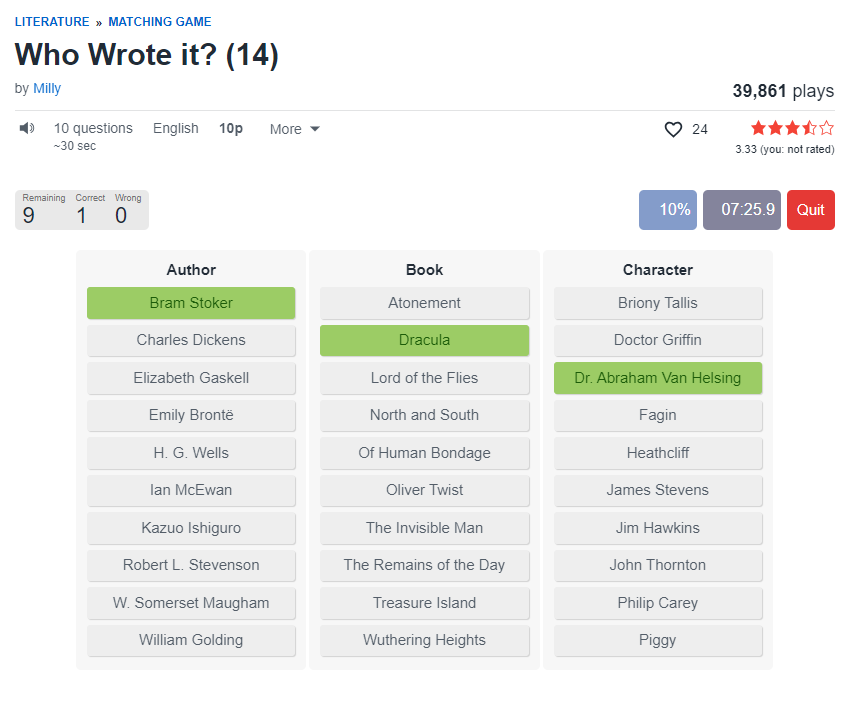Click the first rating star

758,128
